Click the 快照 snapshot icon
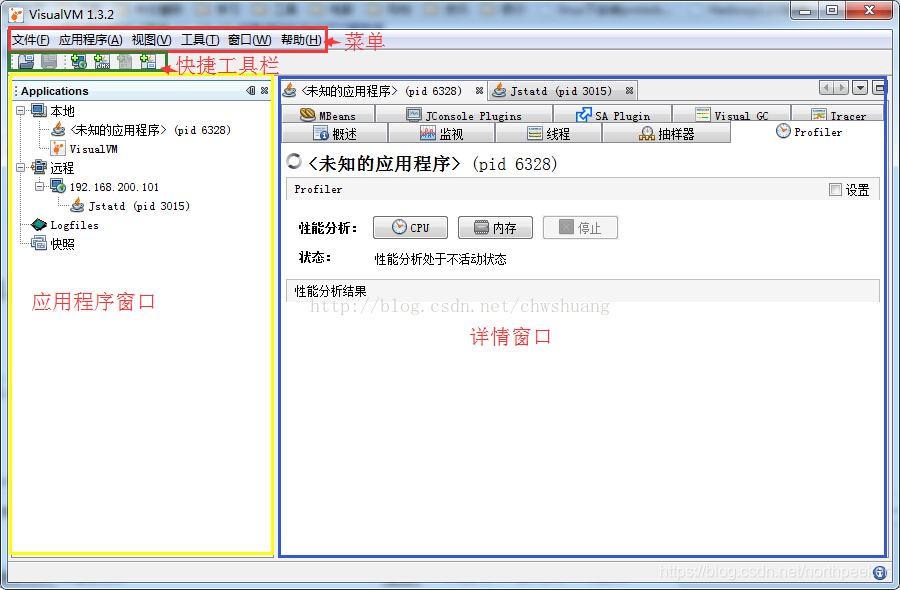900x590 pixels. 38,243
